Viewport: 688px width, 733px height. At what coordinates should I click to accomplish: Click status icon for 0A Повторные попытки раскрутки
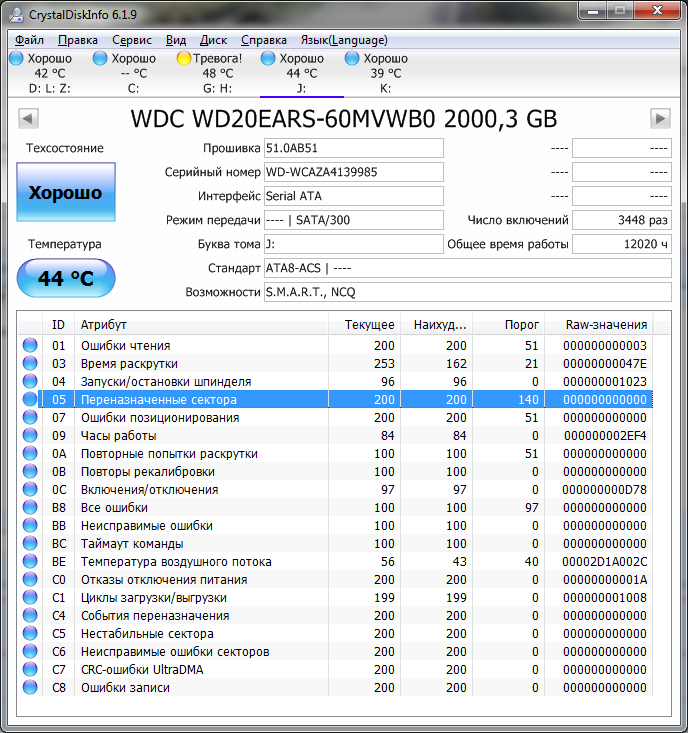(30, 453)
